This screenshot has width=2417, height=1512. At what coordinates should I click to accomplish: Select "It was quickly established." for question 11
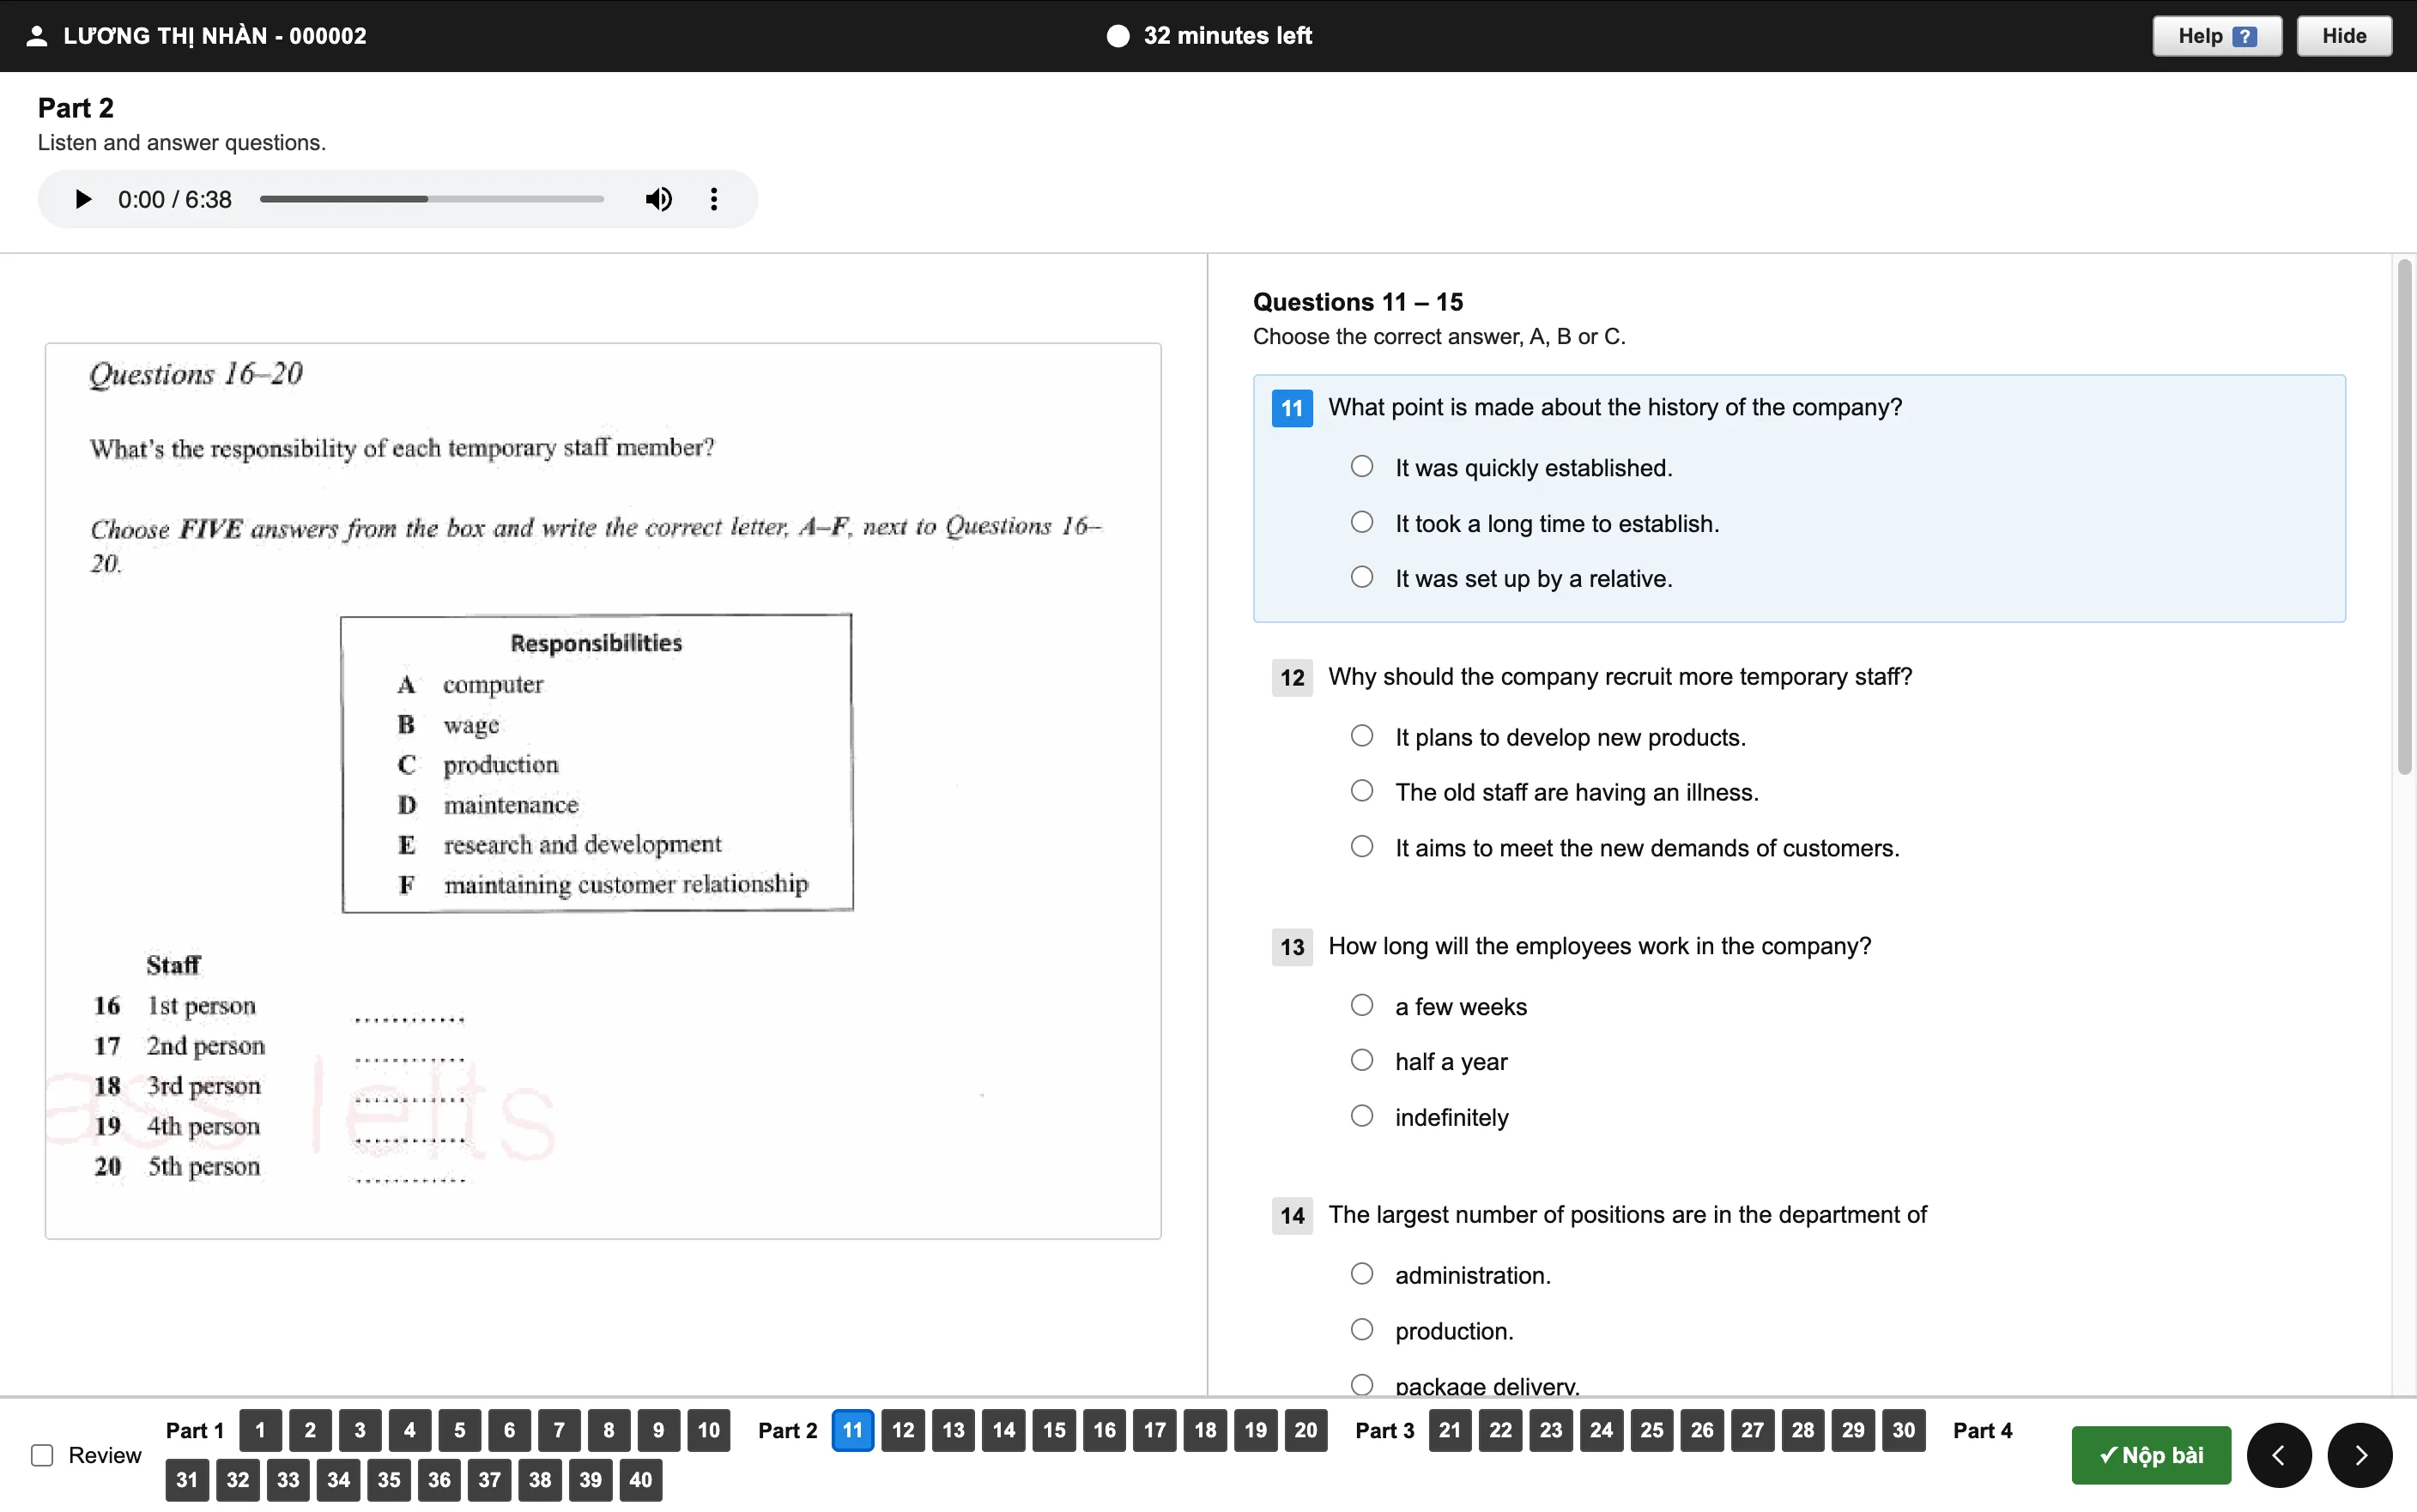point(1361,466)
